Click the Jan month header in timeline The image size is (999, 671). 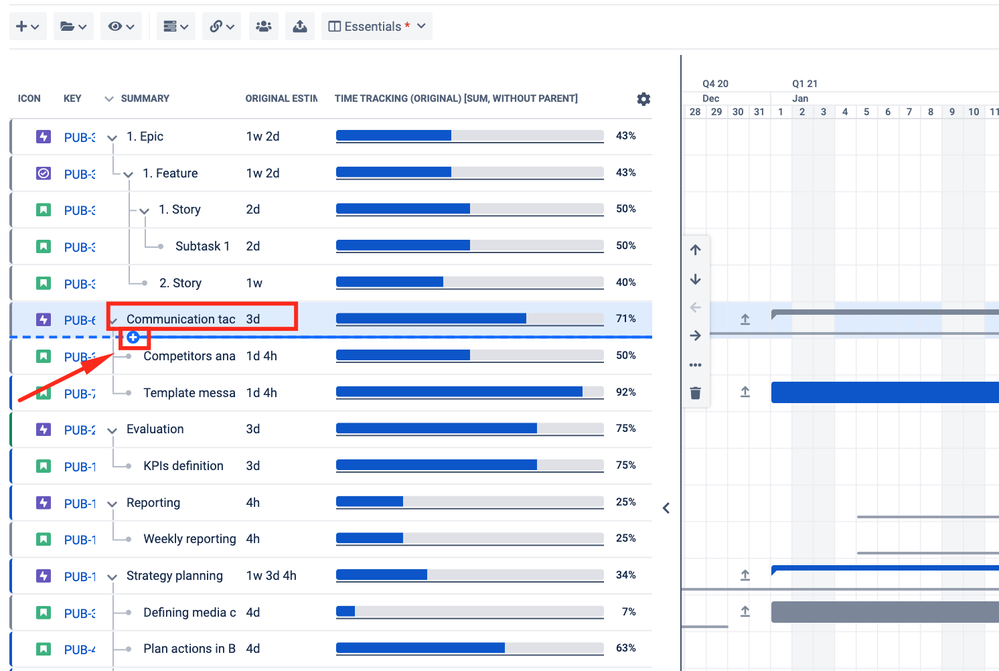(800, 99)
